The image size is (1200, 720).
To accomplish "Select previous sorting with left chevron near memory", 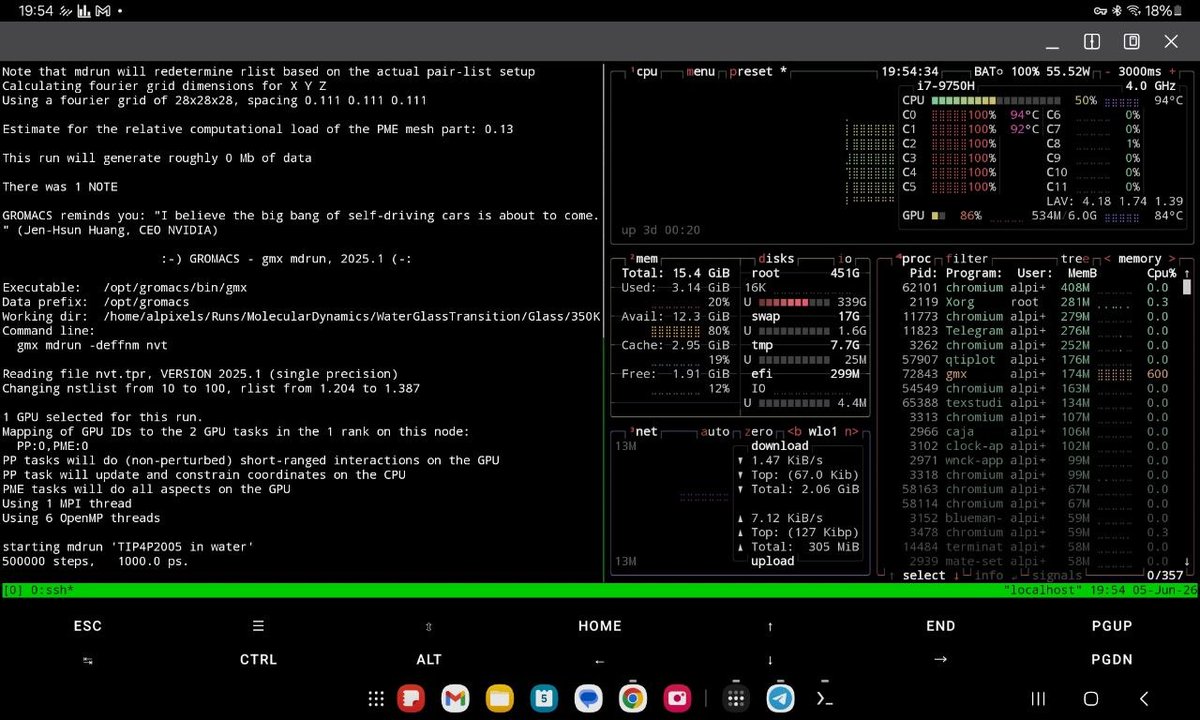I will click(1107, 259).
